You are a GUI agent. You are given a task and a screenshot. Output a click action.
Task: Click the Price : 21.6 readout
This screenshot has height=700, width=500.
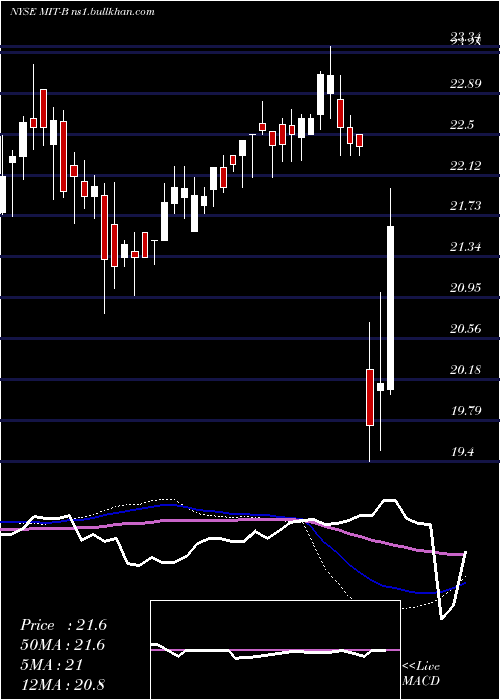63,625
